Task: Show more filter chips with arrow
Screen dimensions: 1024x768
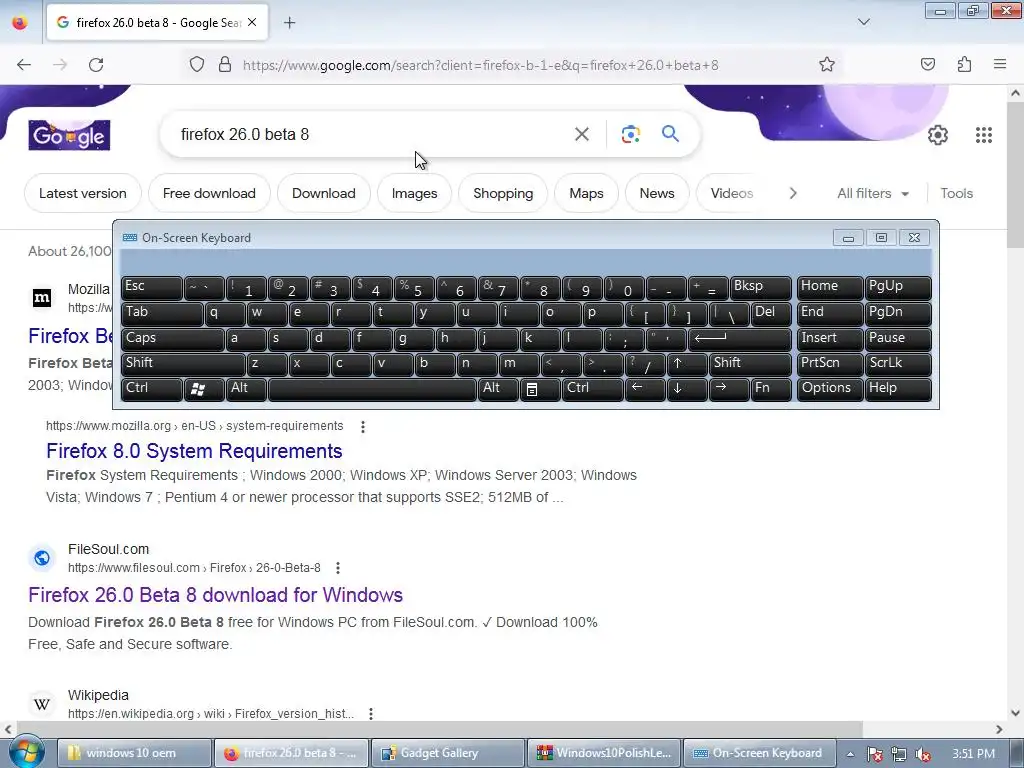Action: tap(792, 193)
